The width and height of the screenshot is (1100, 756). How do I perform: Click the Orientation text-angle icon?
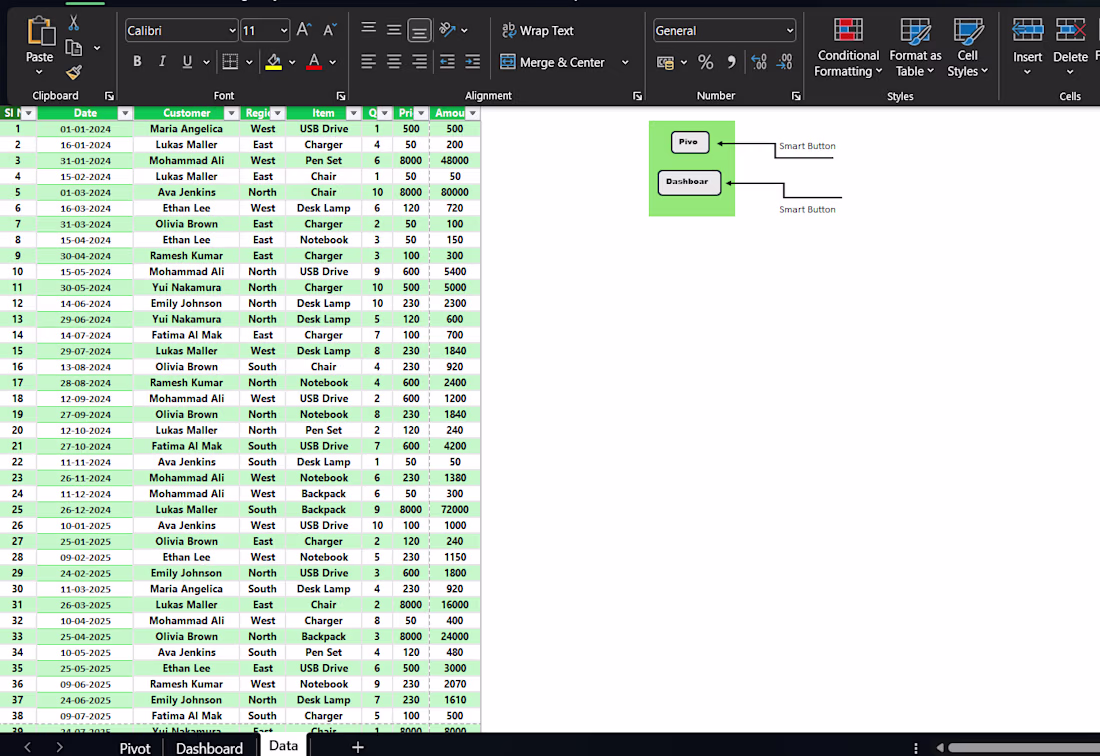pyautogui.click(x=447, y=29)
